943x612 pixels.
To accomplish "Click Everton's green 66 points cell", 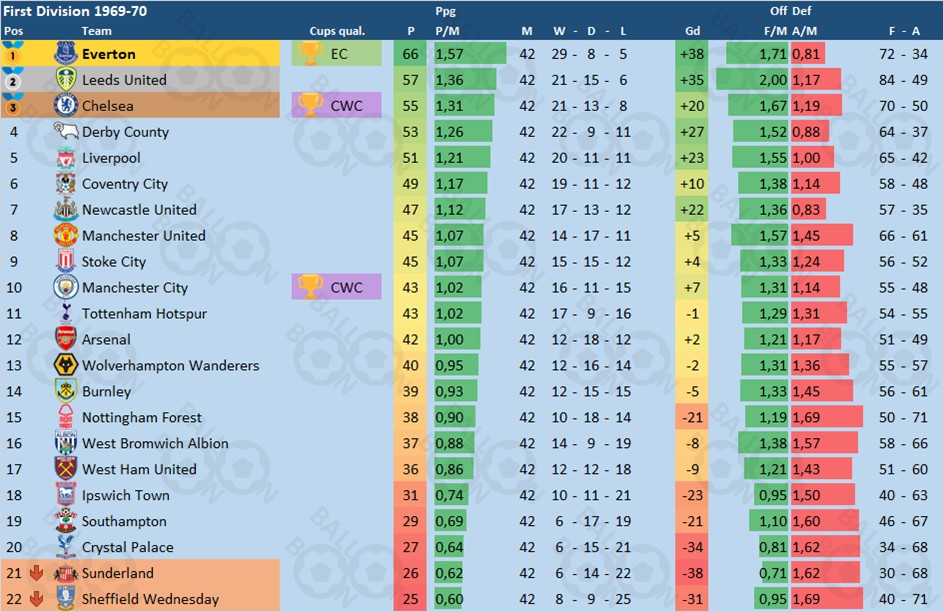I will pos(410,54).
